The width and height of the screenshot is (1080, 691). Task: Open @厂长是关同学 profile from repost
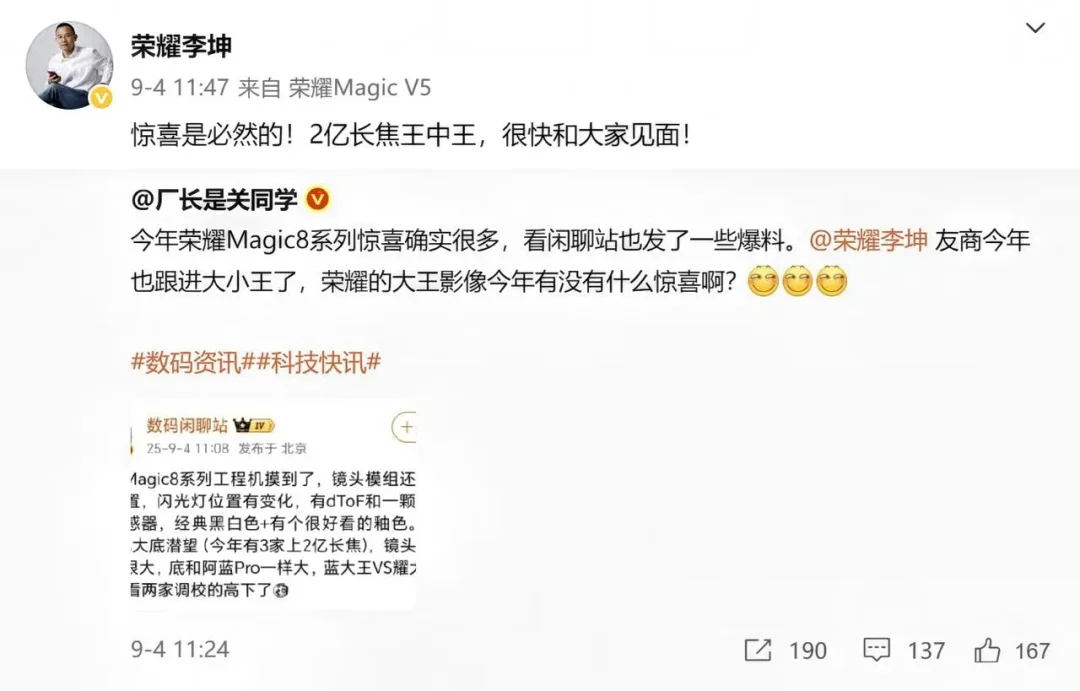click(214, 199)
